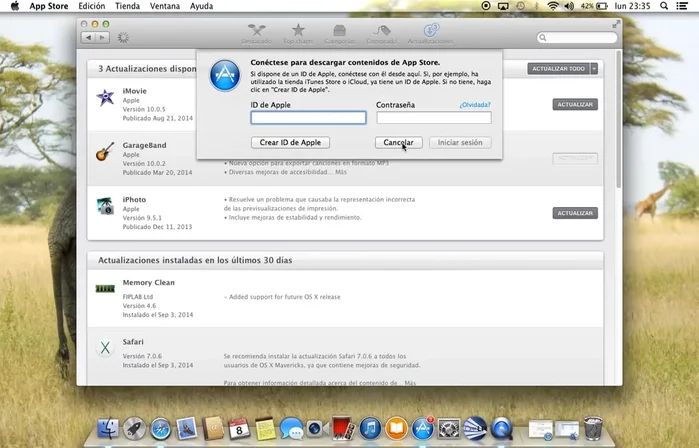Image resolution: width=699 pixels, height=448 pixels.
Task: Focus the ID de Apple field
Action: 308,118
